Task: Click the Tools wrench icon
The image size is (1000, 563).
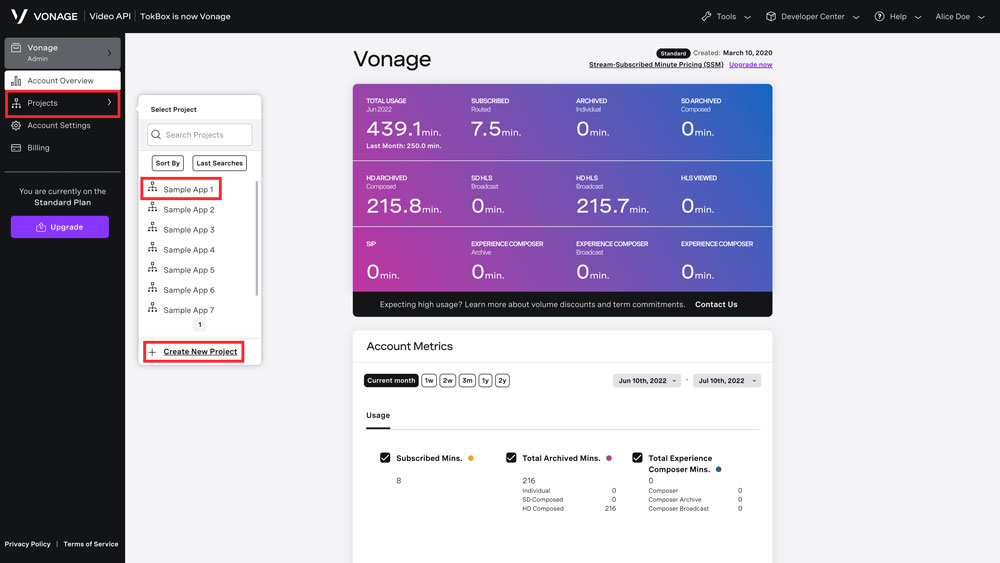Action: coord(706,17)
